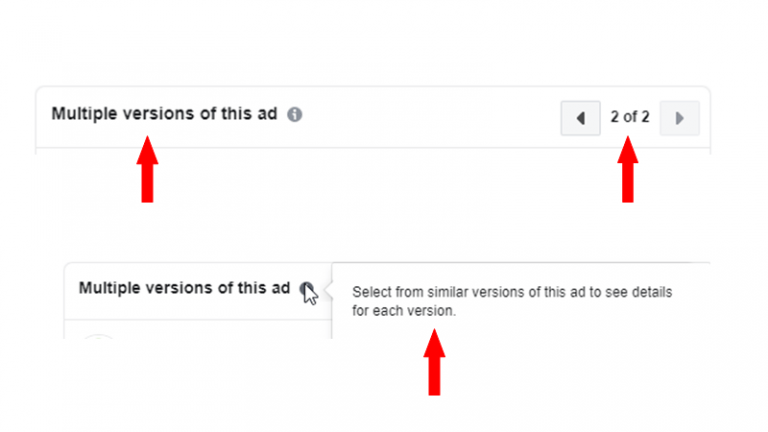Click red arrow under upper panel heading

click(x=147, y=170)
